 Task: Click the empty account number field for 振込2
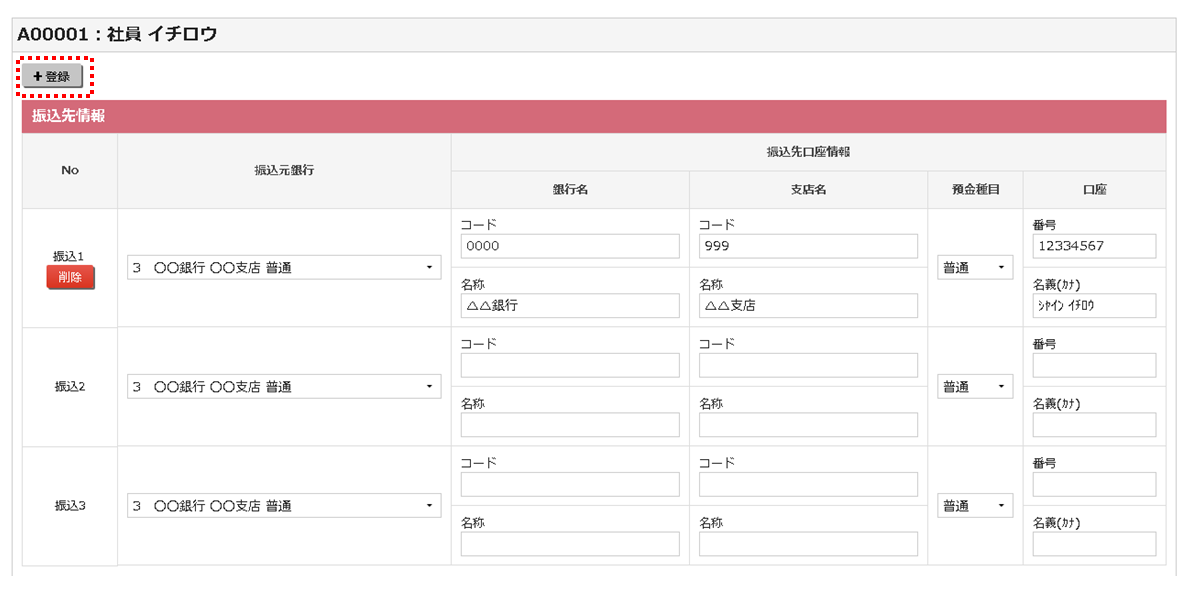tap(1094, 365)
